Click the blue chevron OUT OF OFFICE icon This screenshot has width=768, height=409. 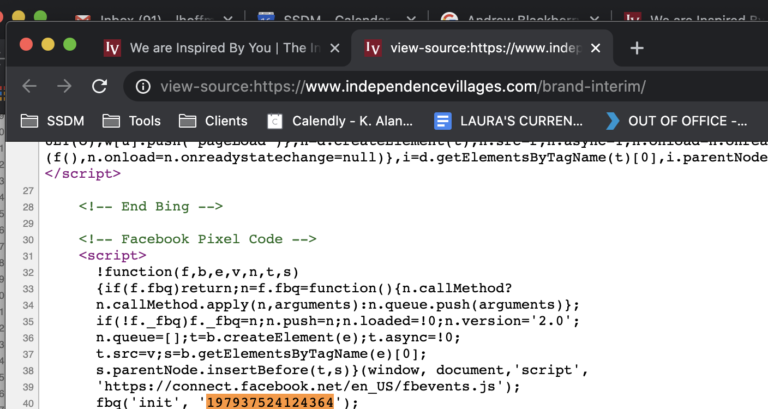[x=612, y=121]
